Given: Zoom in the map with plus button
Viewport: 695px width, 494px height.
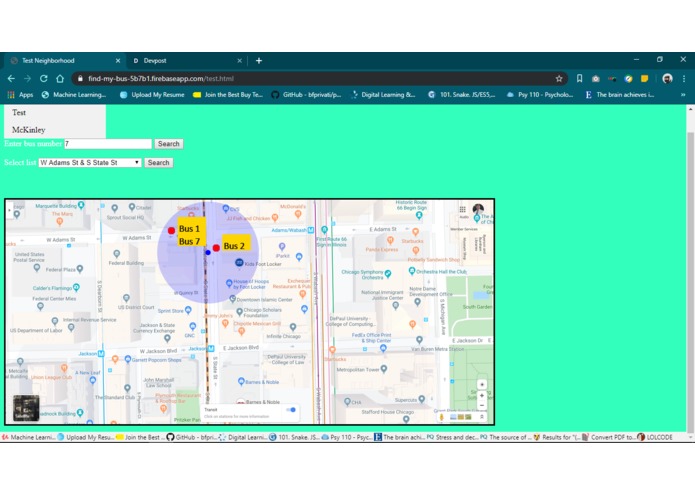Looking at the screenshot, I should [x=482, y=395].
